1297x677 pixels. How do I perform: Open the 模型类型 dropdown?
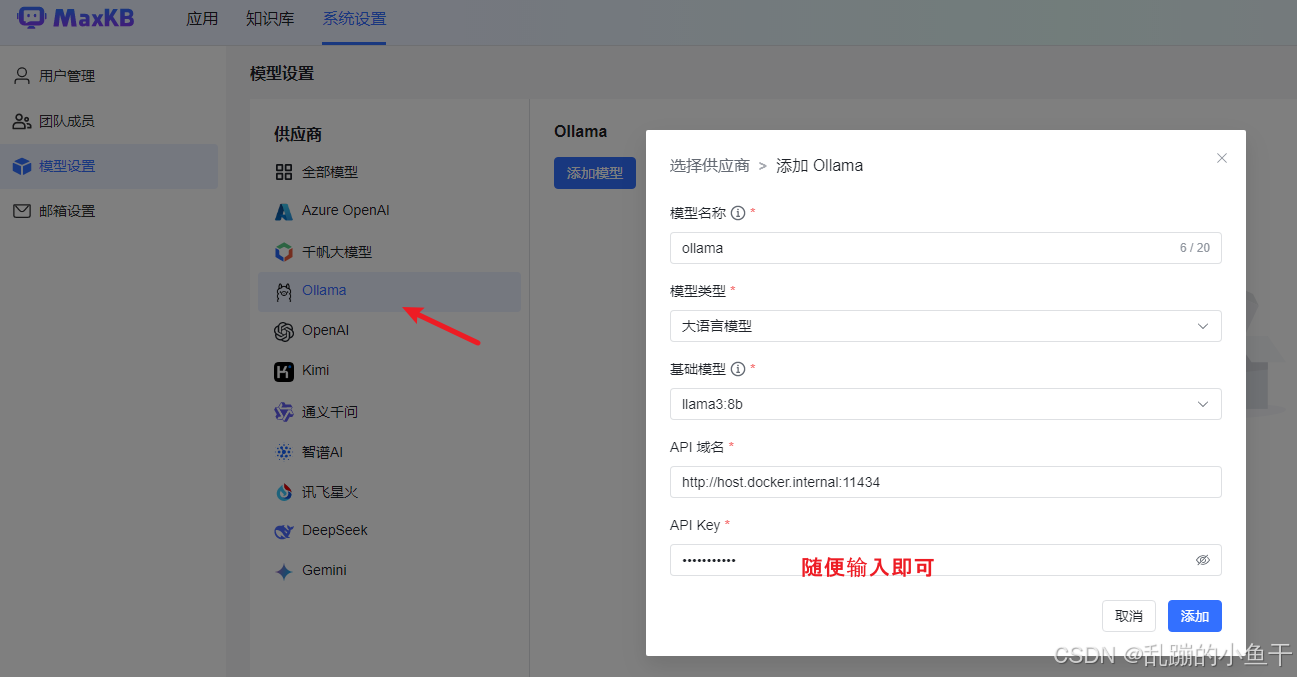[x=945, y=326]
